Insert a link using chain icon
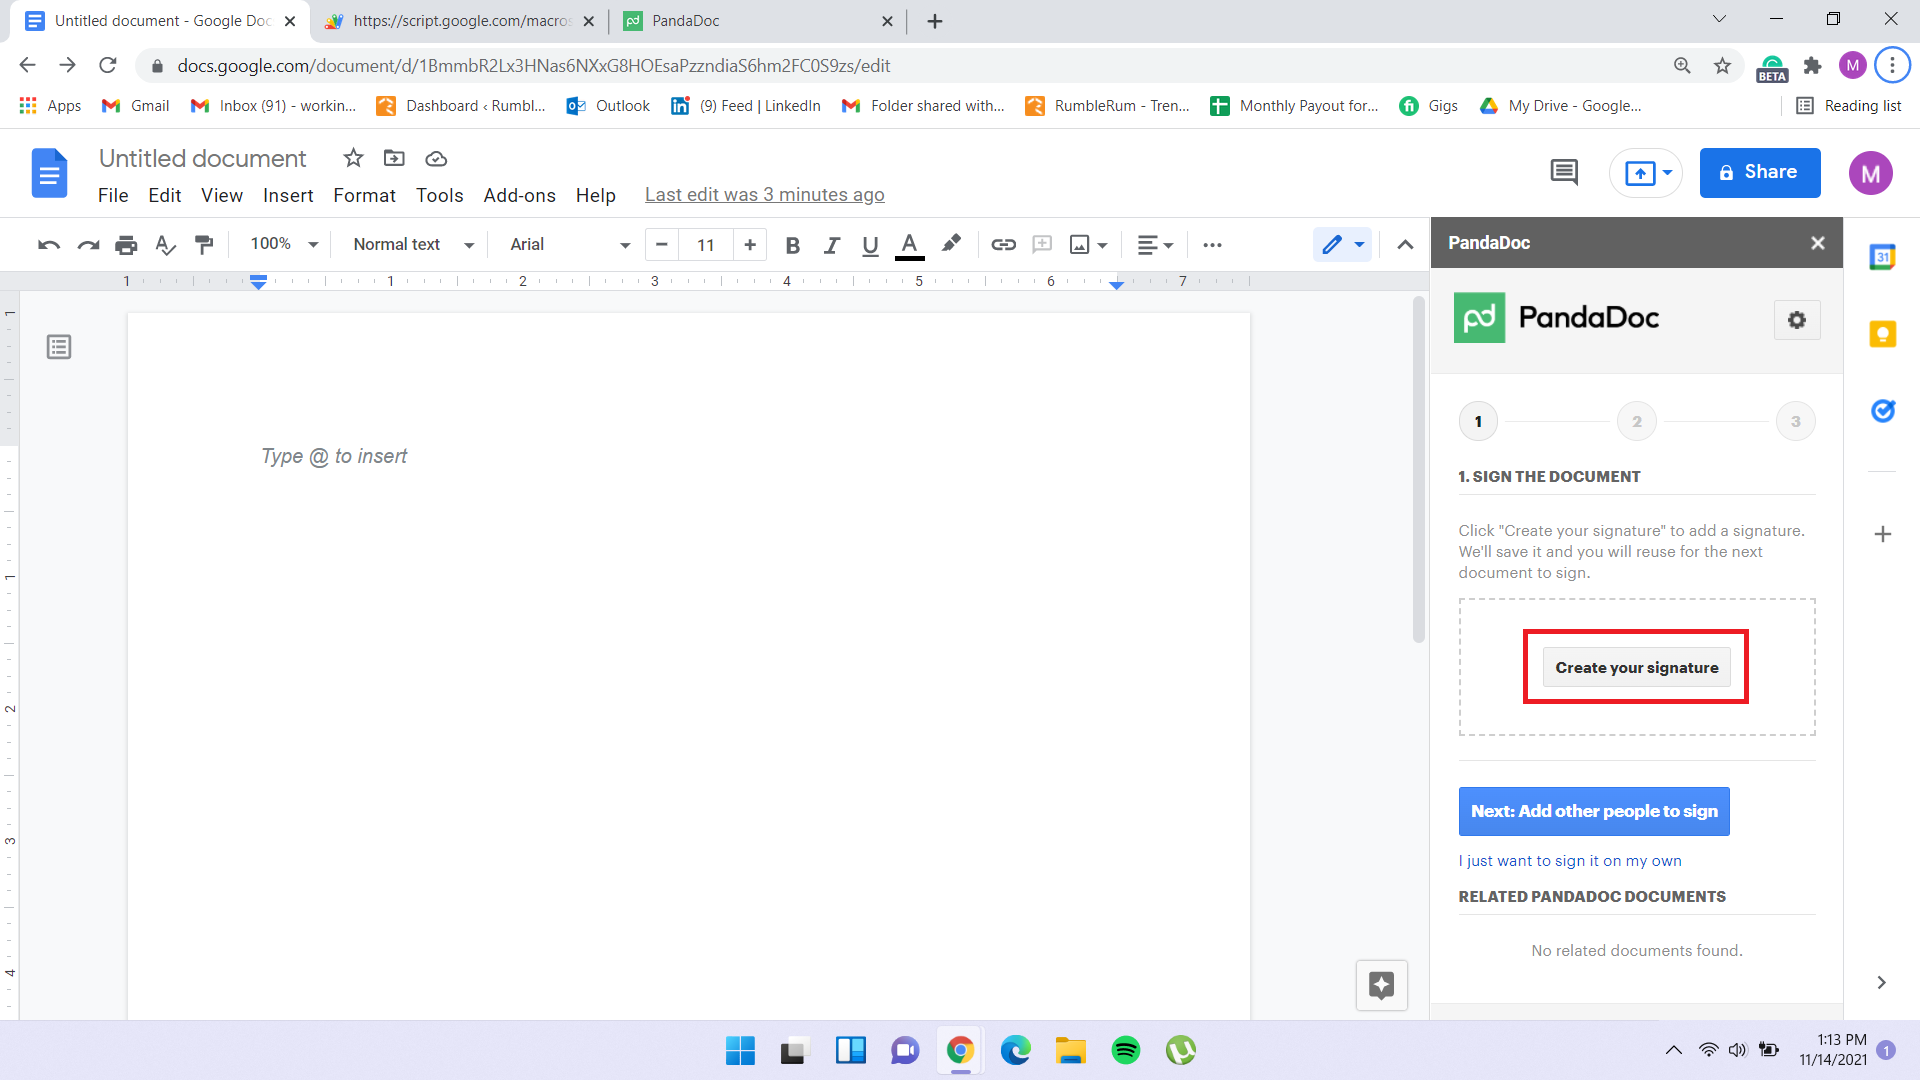The width and height of the screenshot is (1920, 1080). pyautogui.click(x=1003, y=245)
